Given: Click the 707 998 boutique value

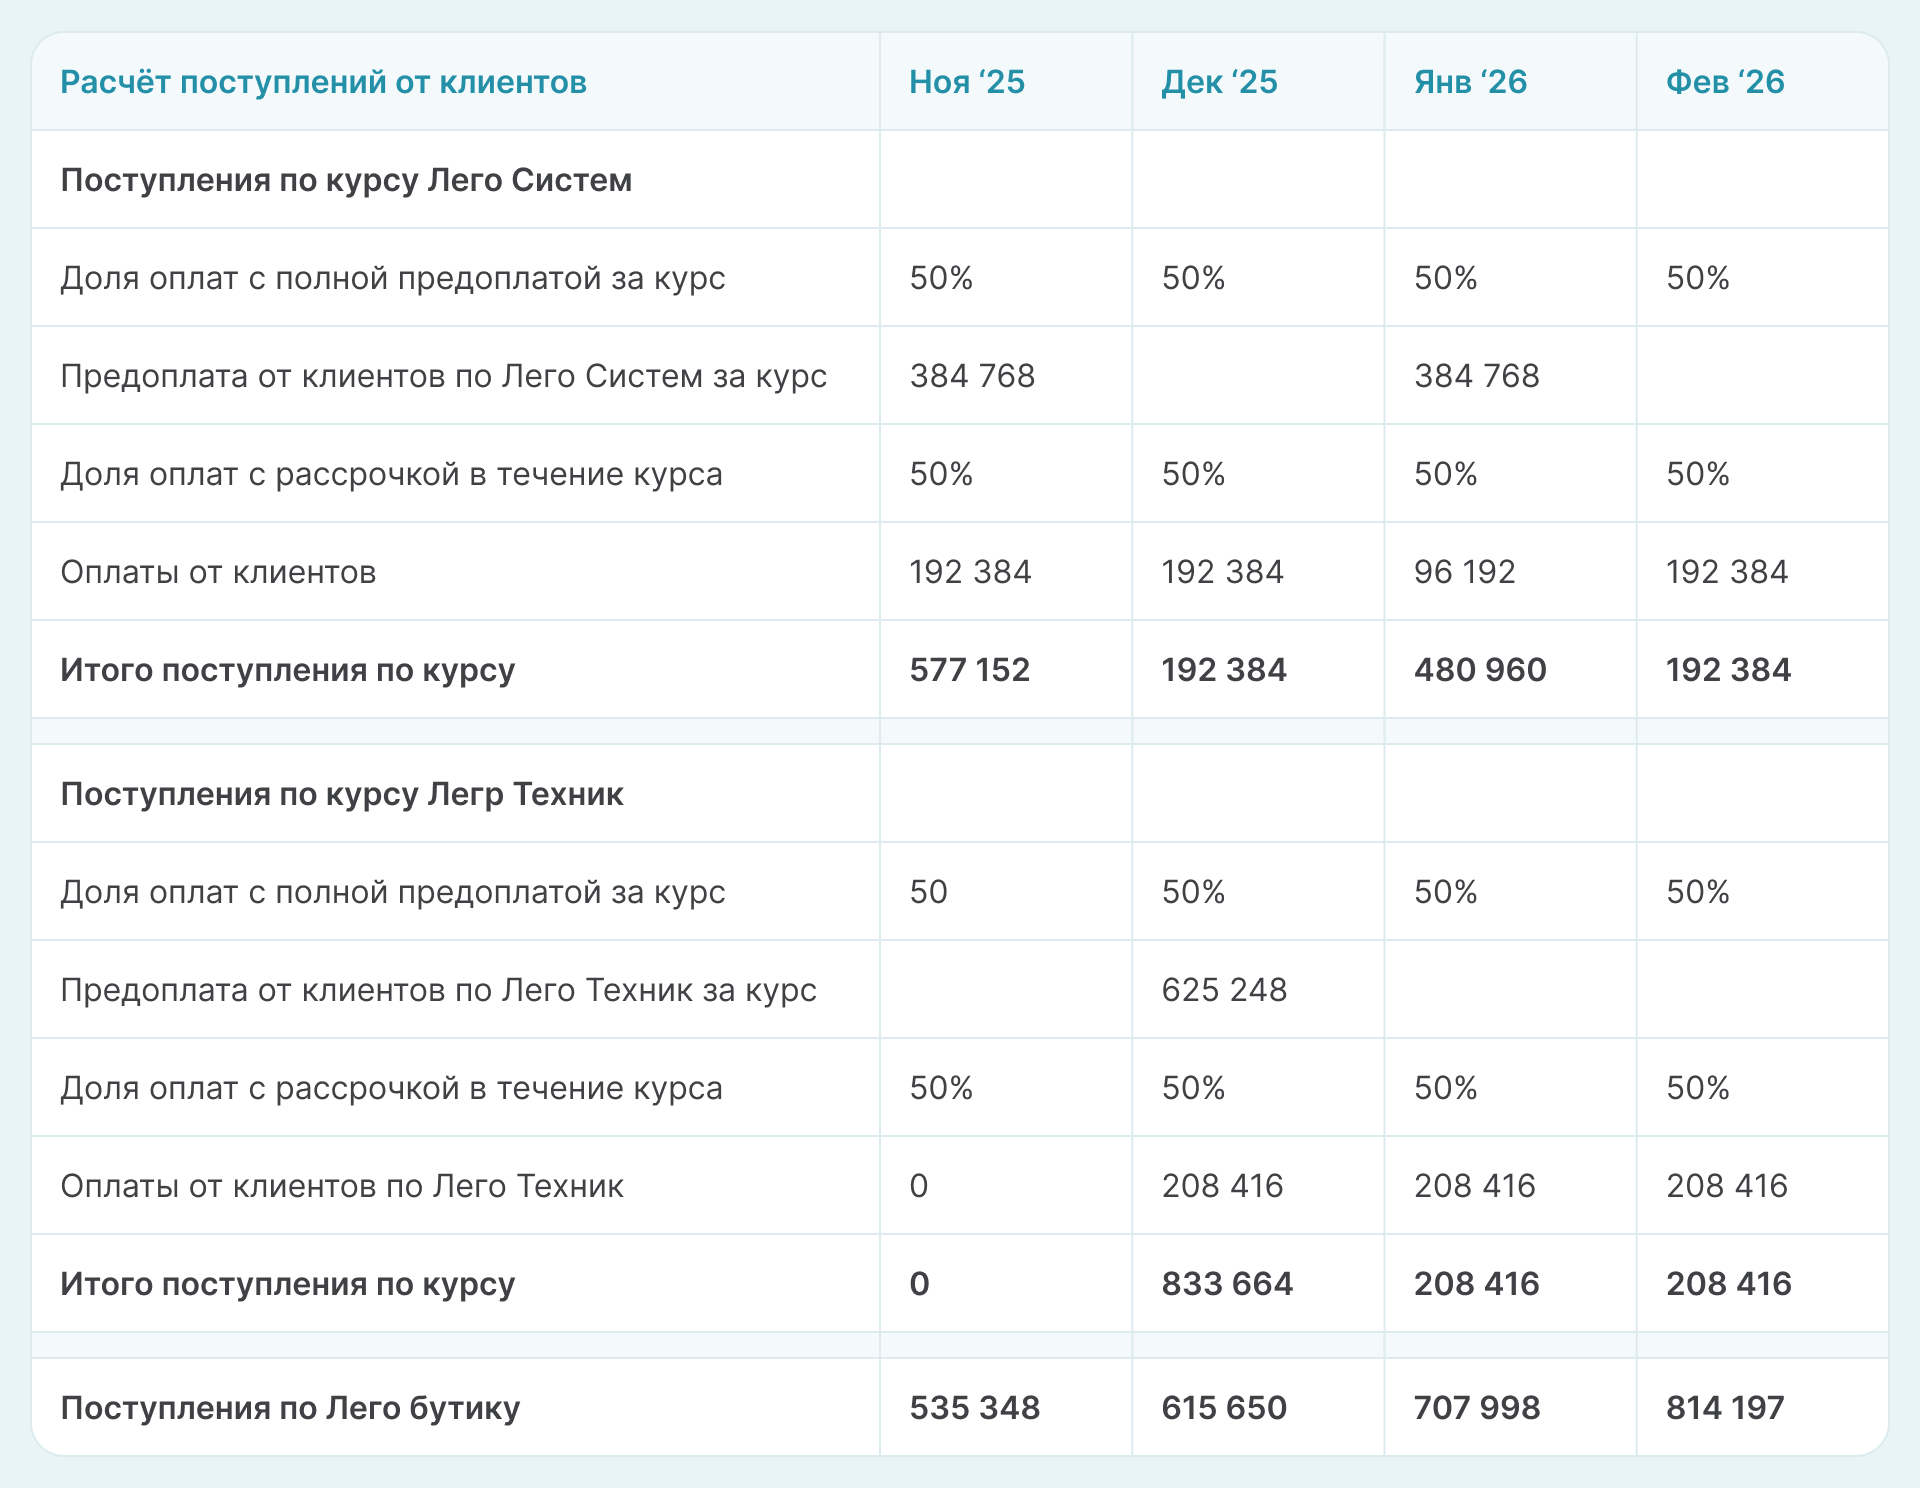Looking at the screenshot, I should pyautogui.click(x=1476, y=1408).
